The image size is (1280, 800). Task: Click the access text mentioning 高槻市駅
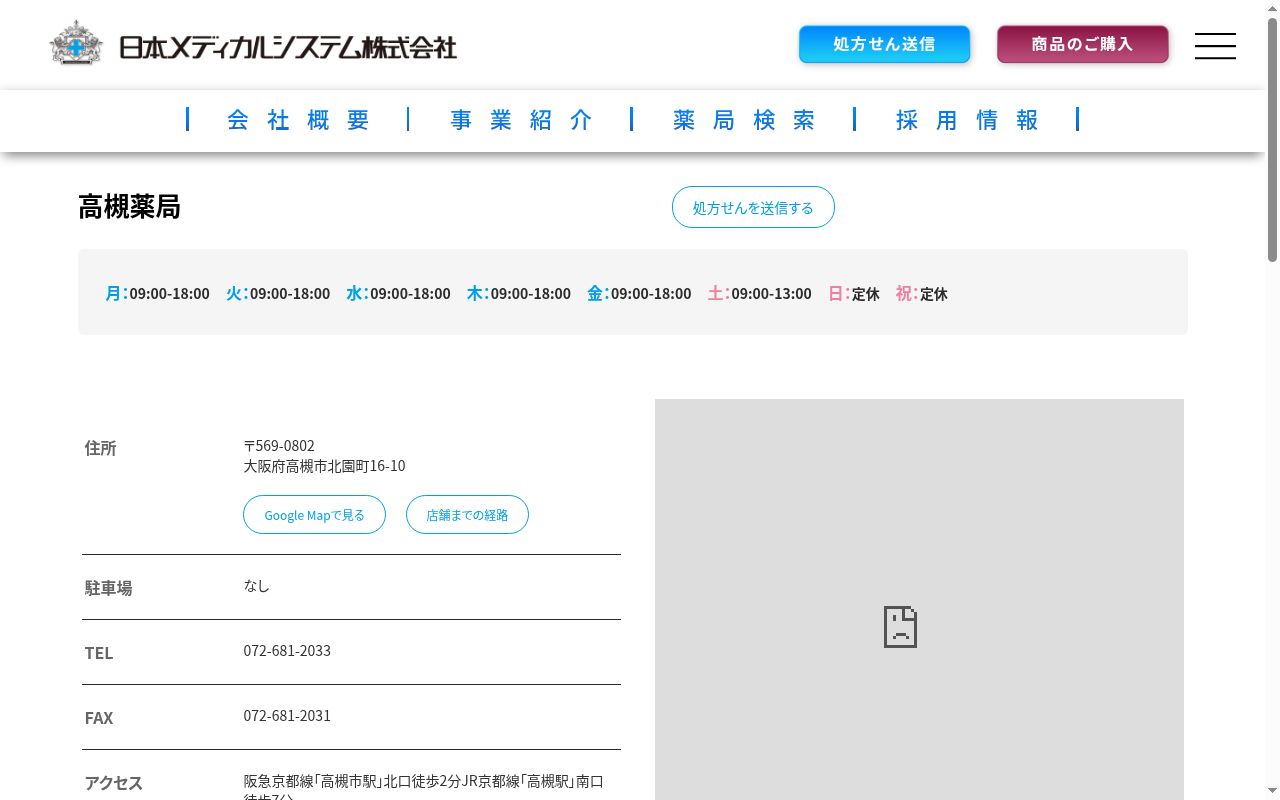(424, 788)
